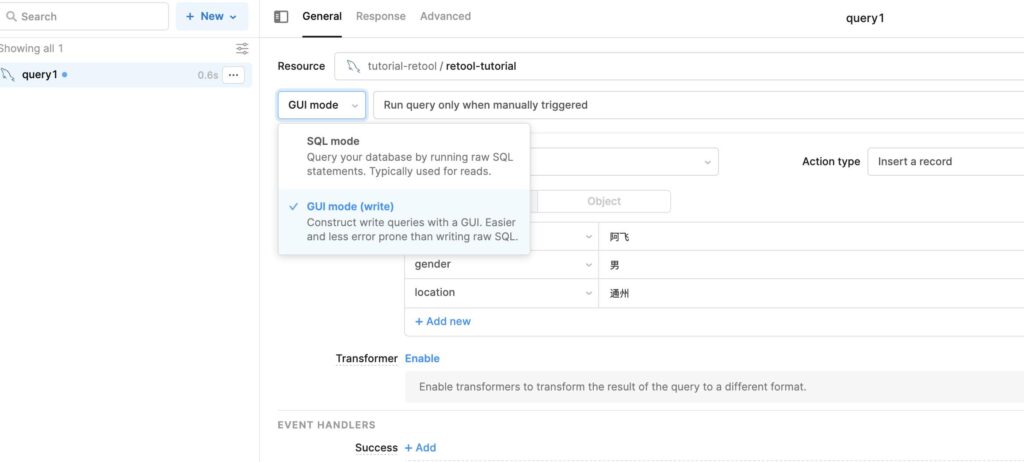Open the New query dropdown button
Viewport: 1024px width, 462px height.
212,16
